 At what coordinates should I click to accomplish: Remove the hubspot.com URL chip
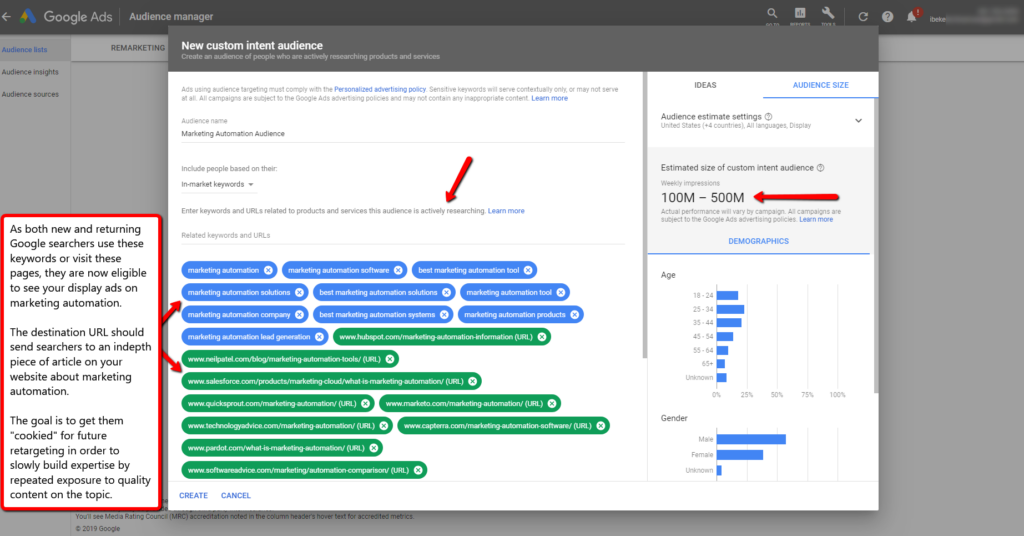tap(542, 337)
